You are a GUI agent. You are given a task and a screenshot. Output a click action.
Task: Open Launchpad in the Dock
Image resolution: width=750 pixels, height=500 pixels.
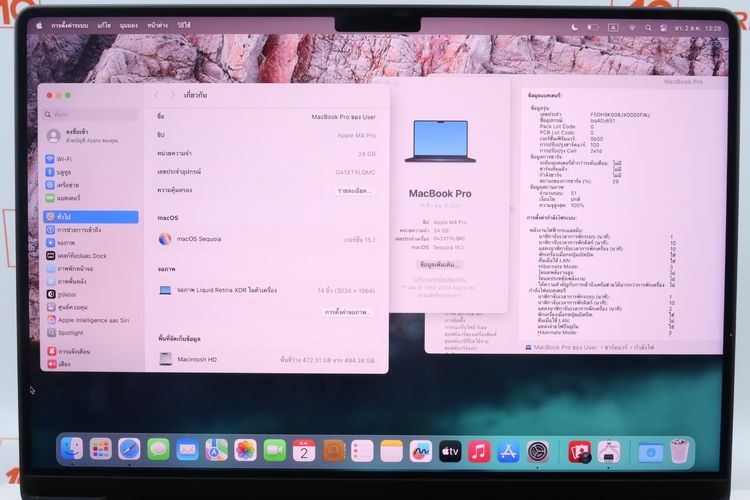click(100, 449)
